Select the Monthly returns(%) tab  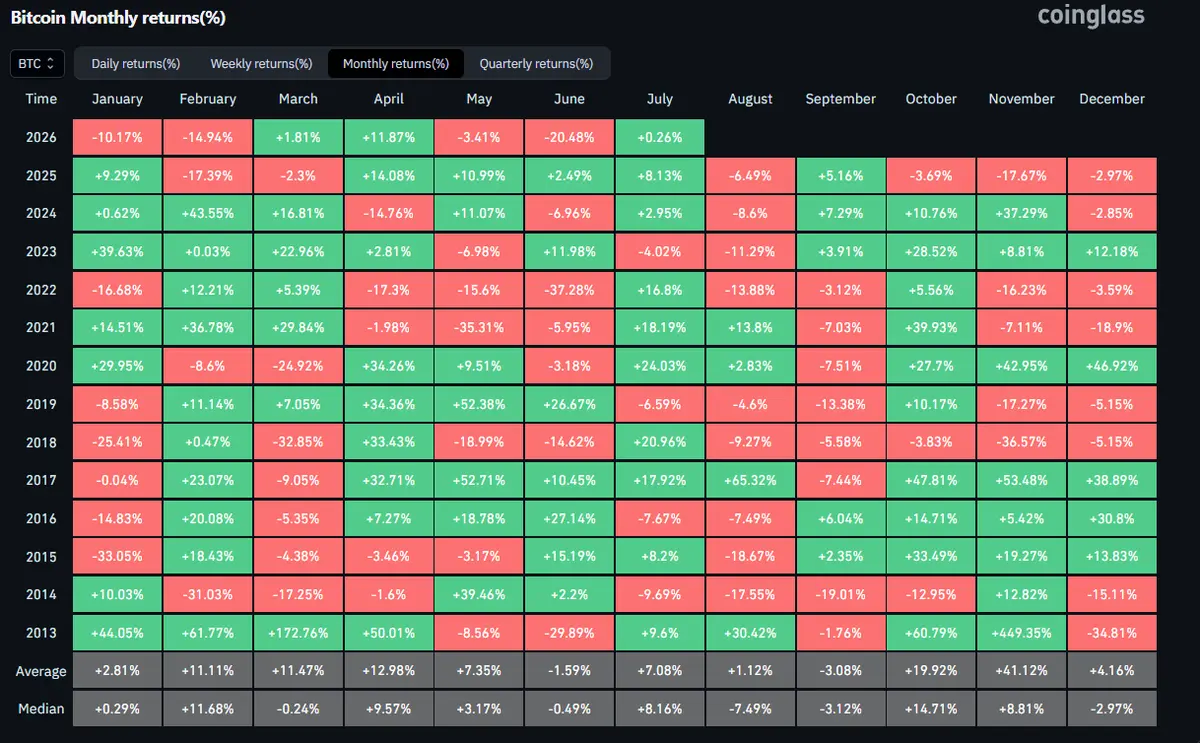[x=396, y=63]
